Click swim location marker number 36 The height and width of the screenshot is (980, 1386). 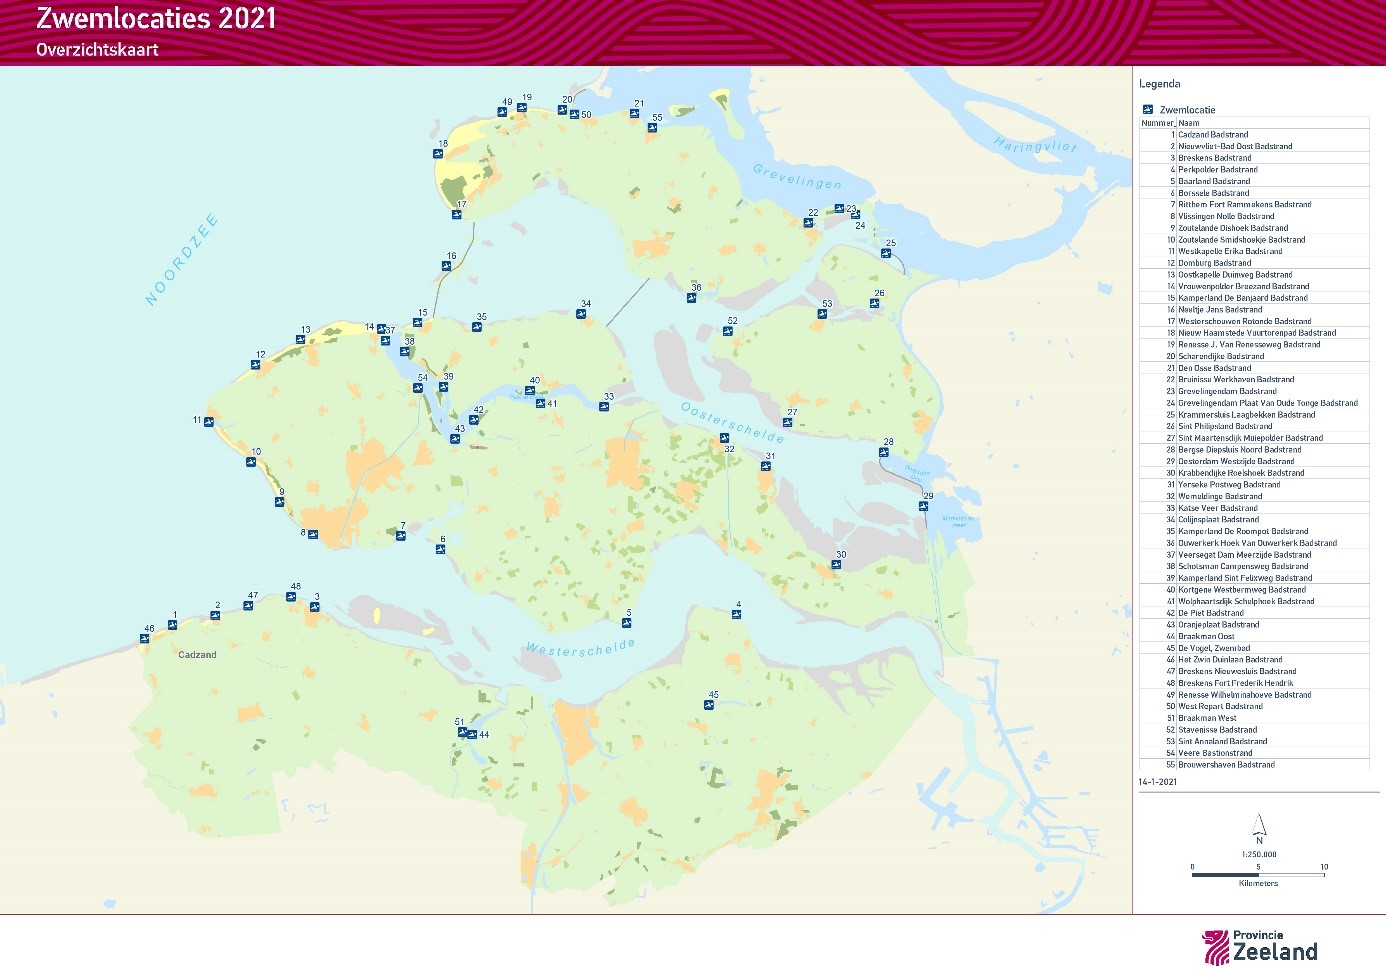[692, 298]
